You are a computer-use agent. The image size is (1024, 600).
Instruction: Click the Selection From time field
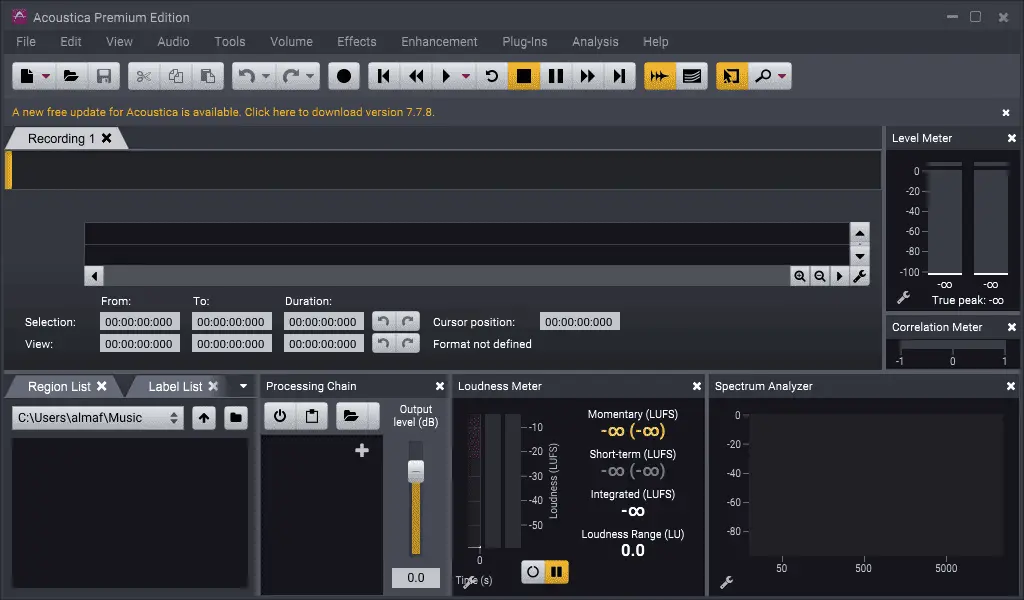coord(139,322)
